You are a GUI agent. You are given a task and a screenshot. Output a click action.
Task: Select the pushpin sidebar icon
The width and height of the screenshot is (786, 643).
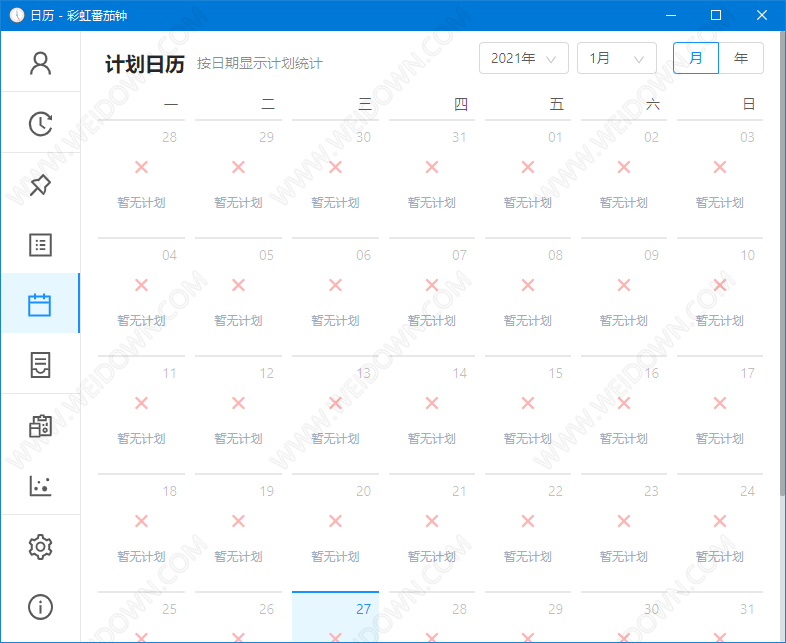click(40, 185)
